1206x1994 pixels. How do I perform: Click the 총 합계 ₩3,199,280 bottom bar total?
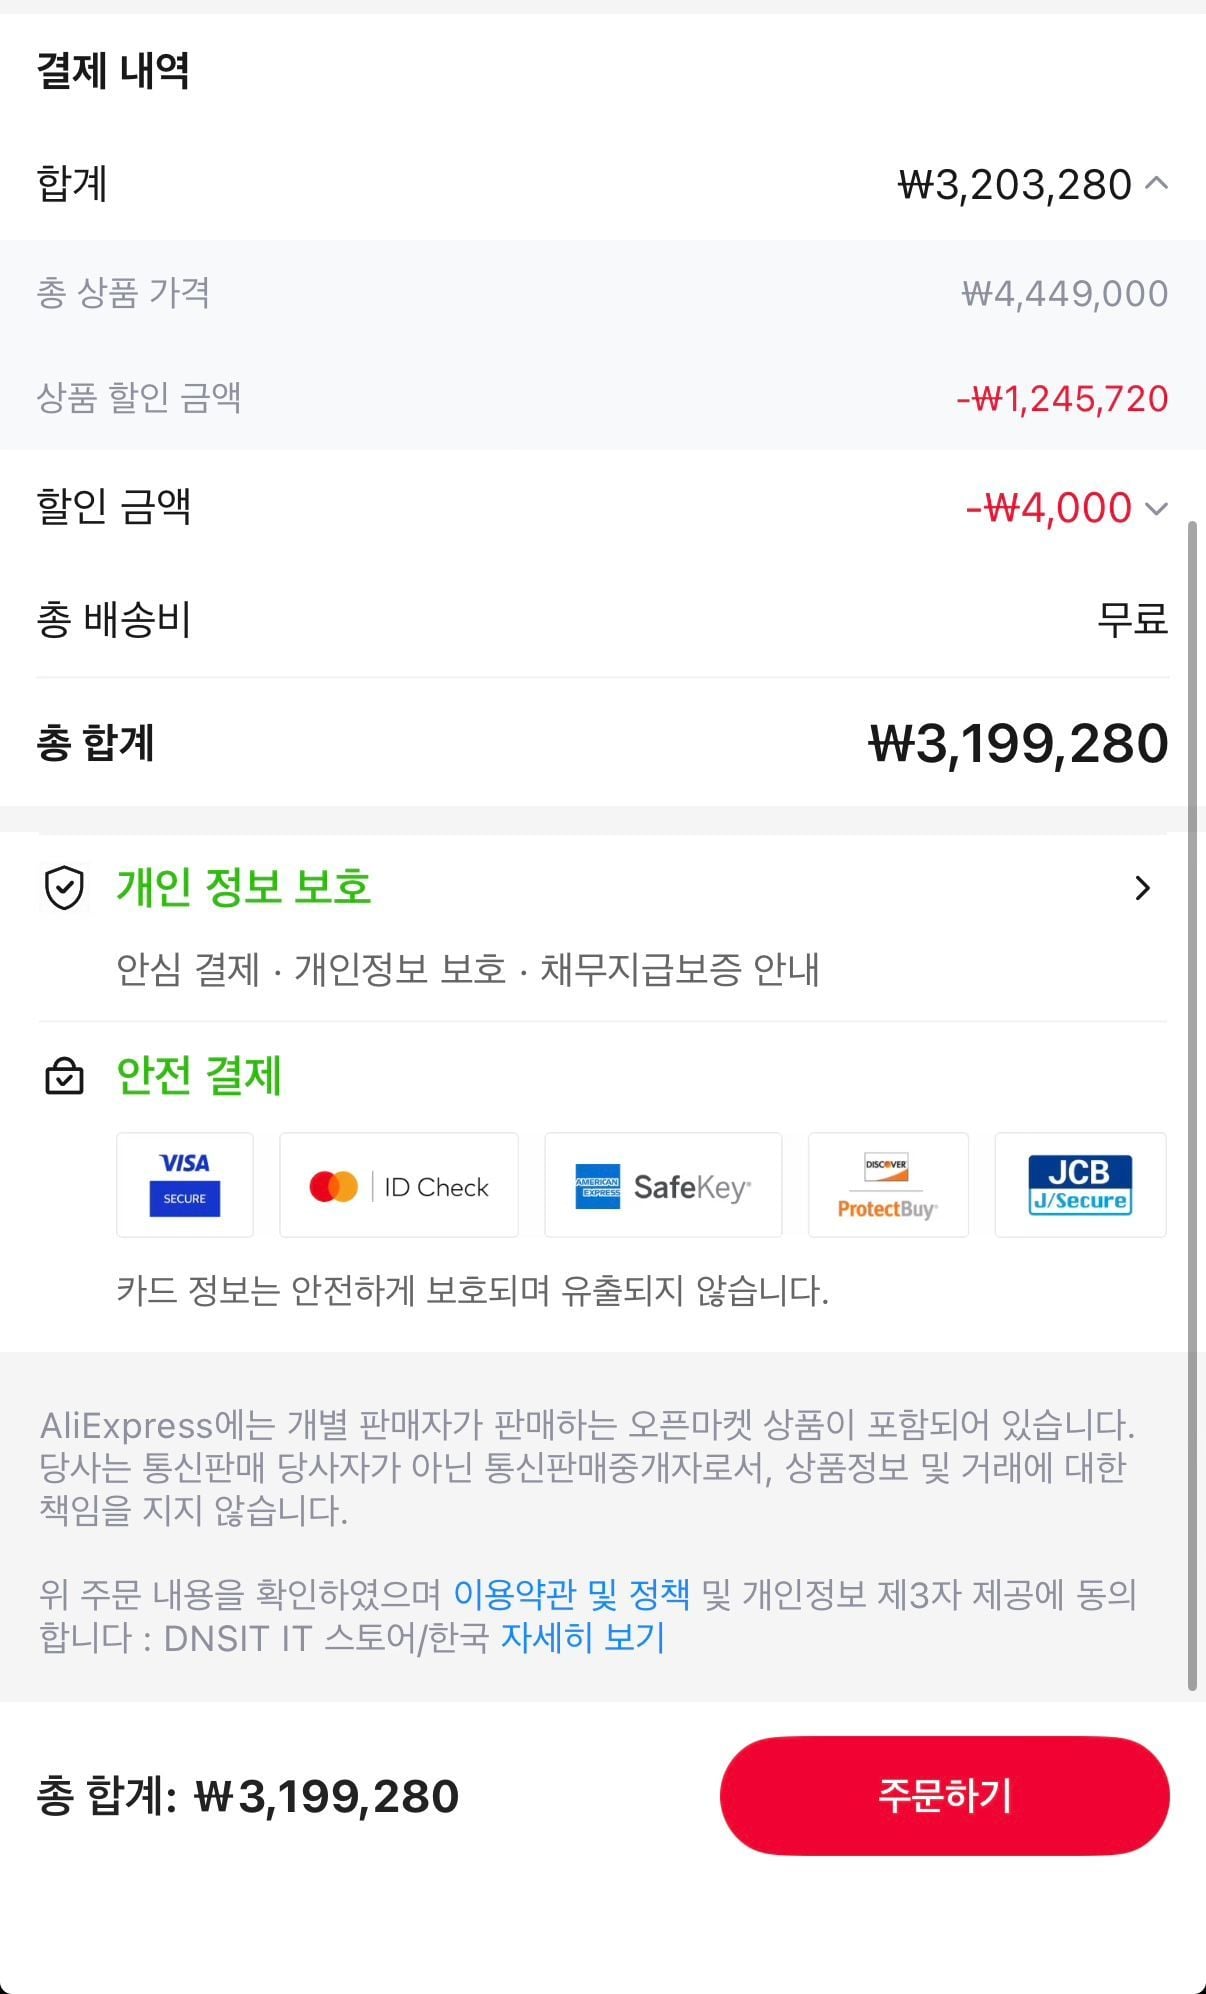tap(248, 1797)
